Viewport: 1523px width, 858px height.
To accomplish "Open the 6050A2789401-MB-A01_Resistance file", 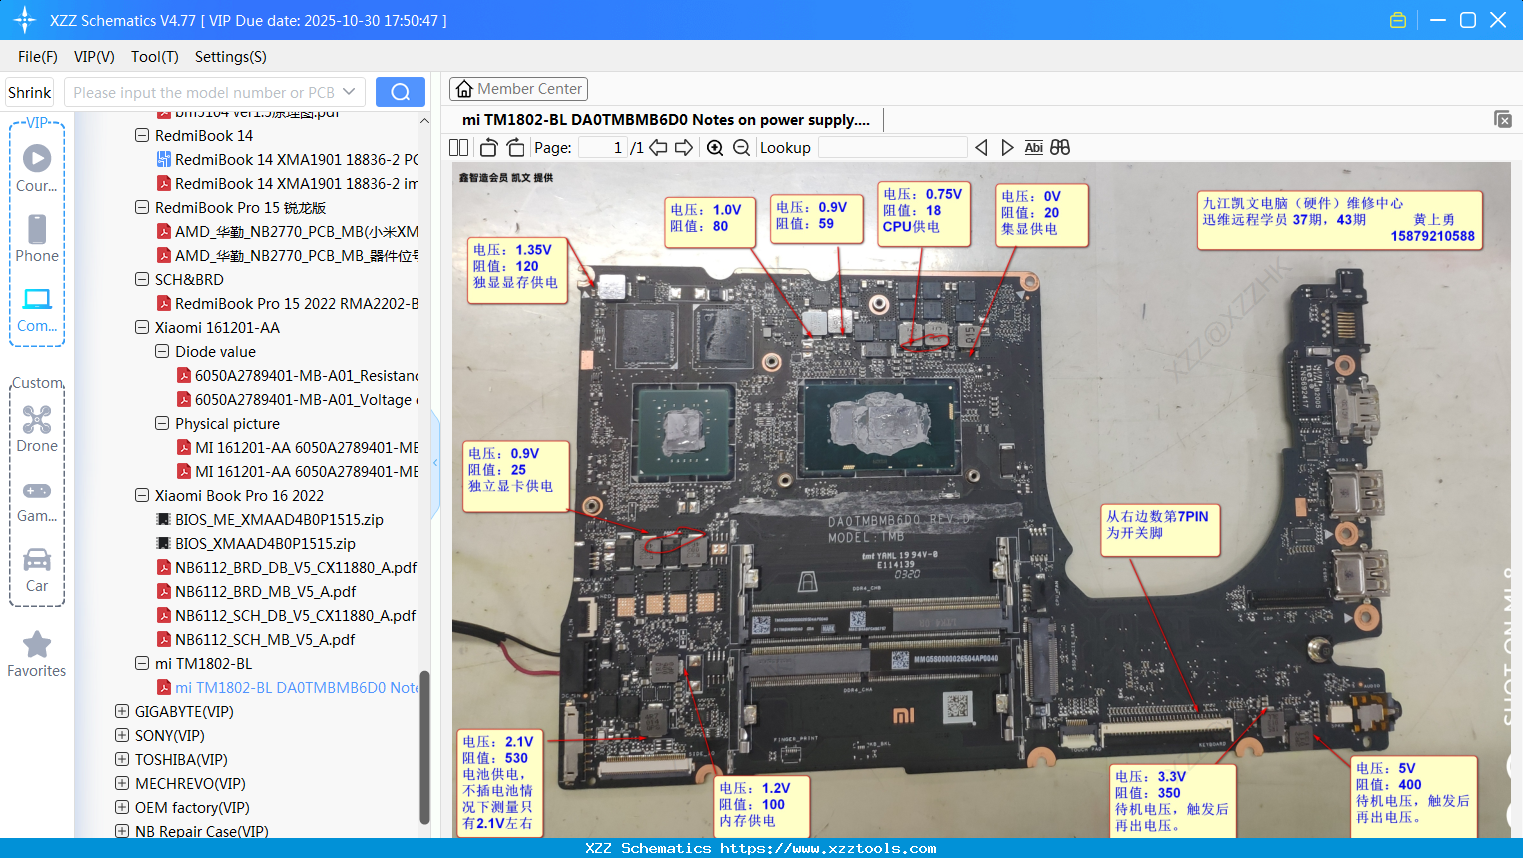I will tap(297, 376).
